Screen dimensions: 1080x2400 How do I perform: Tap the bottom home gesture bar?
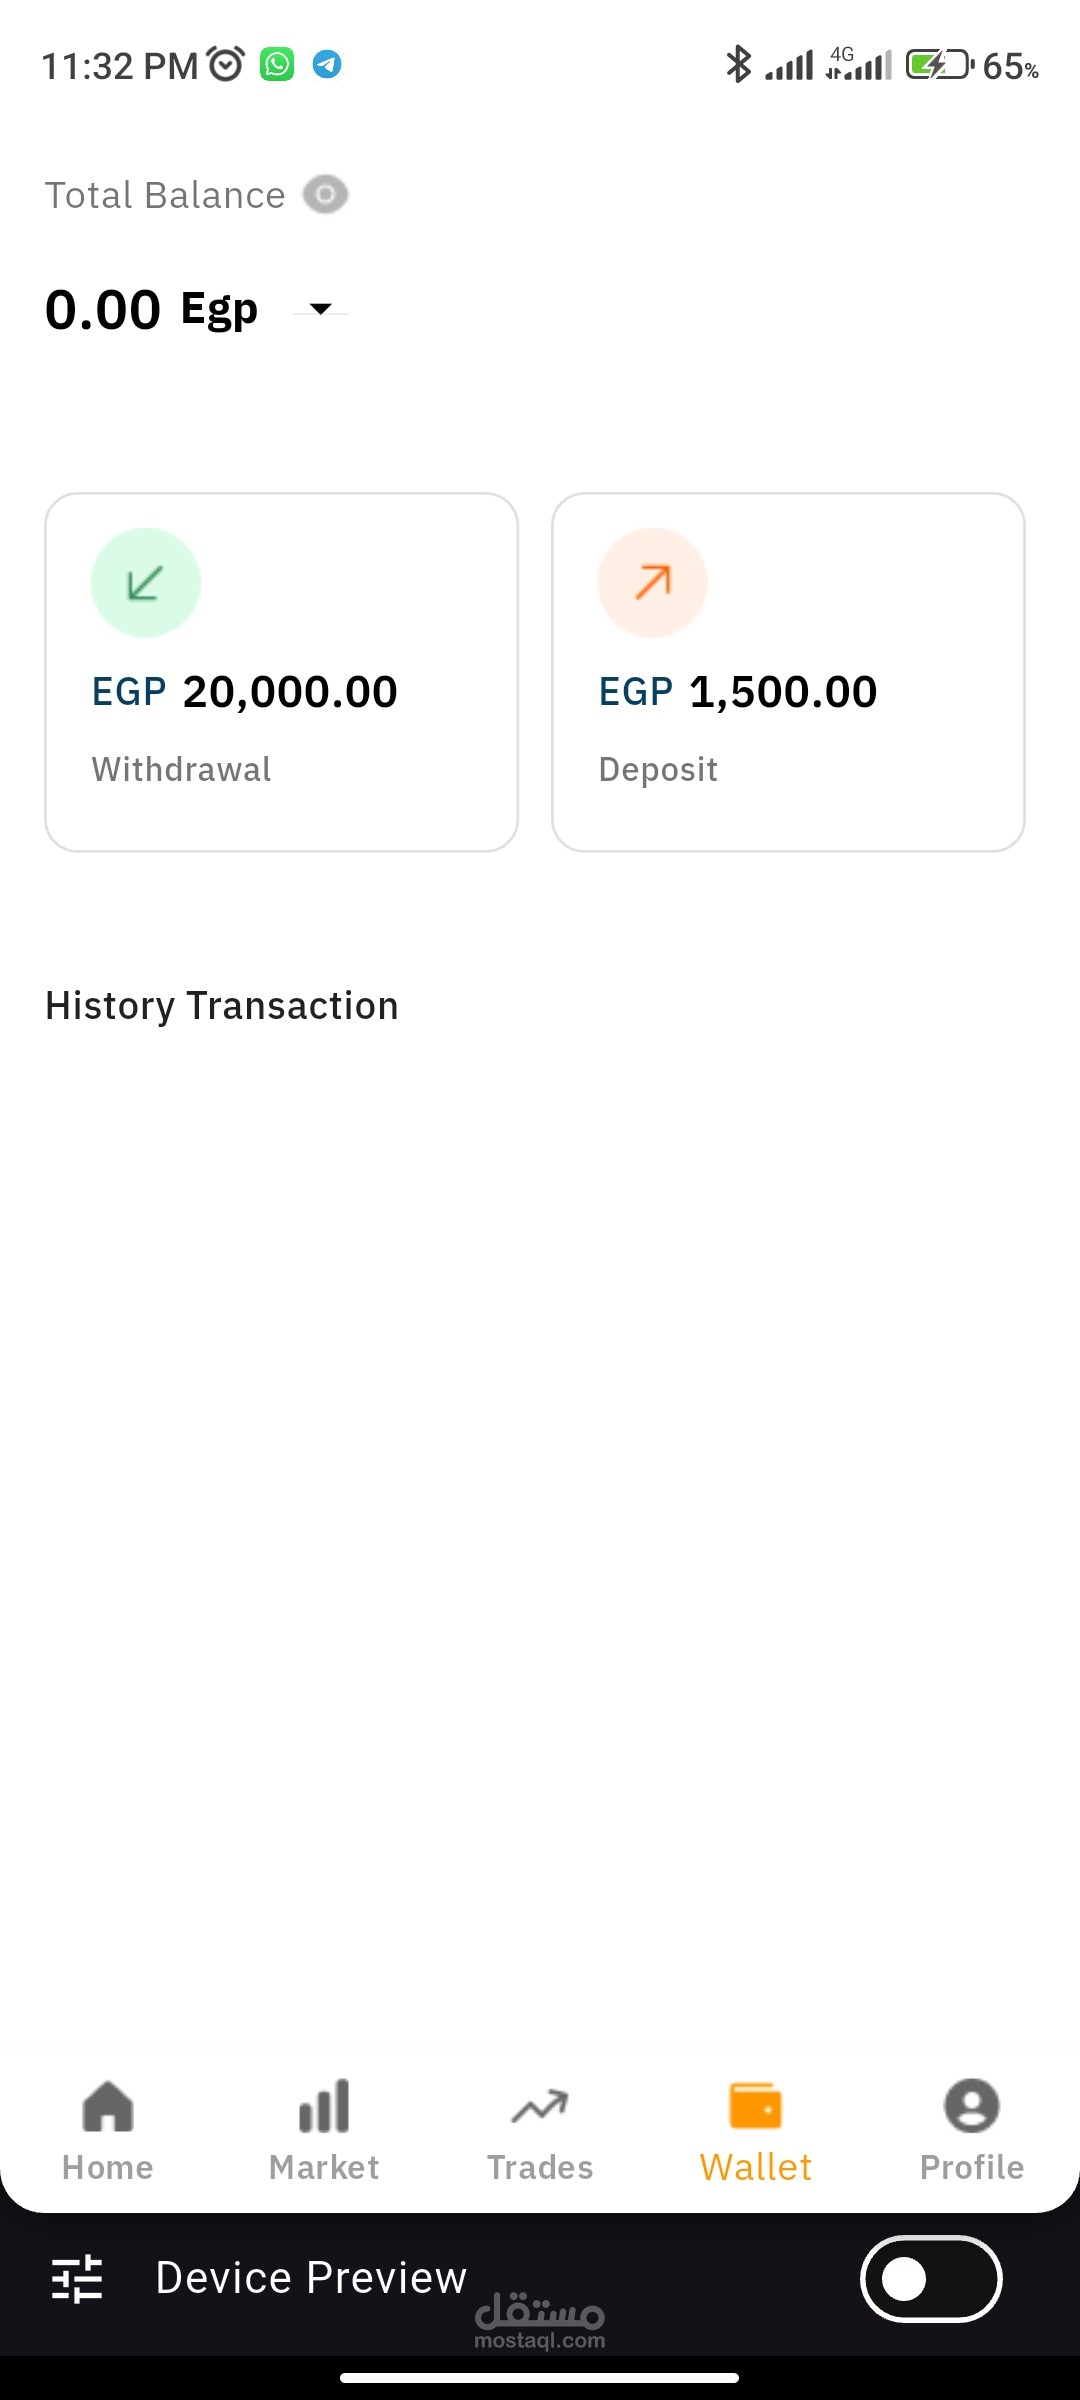tap(540, 2378)
